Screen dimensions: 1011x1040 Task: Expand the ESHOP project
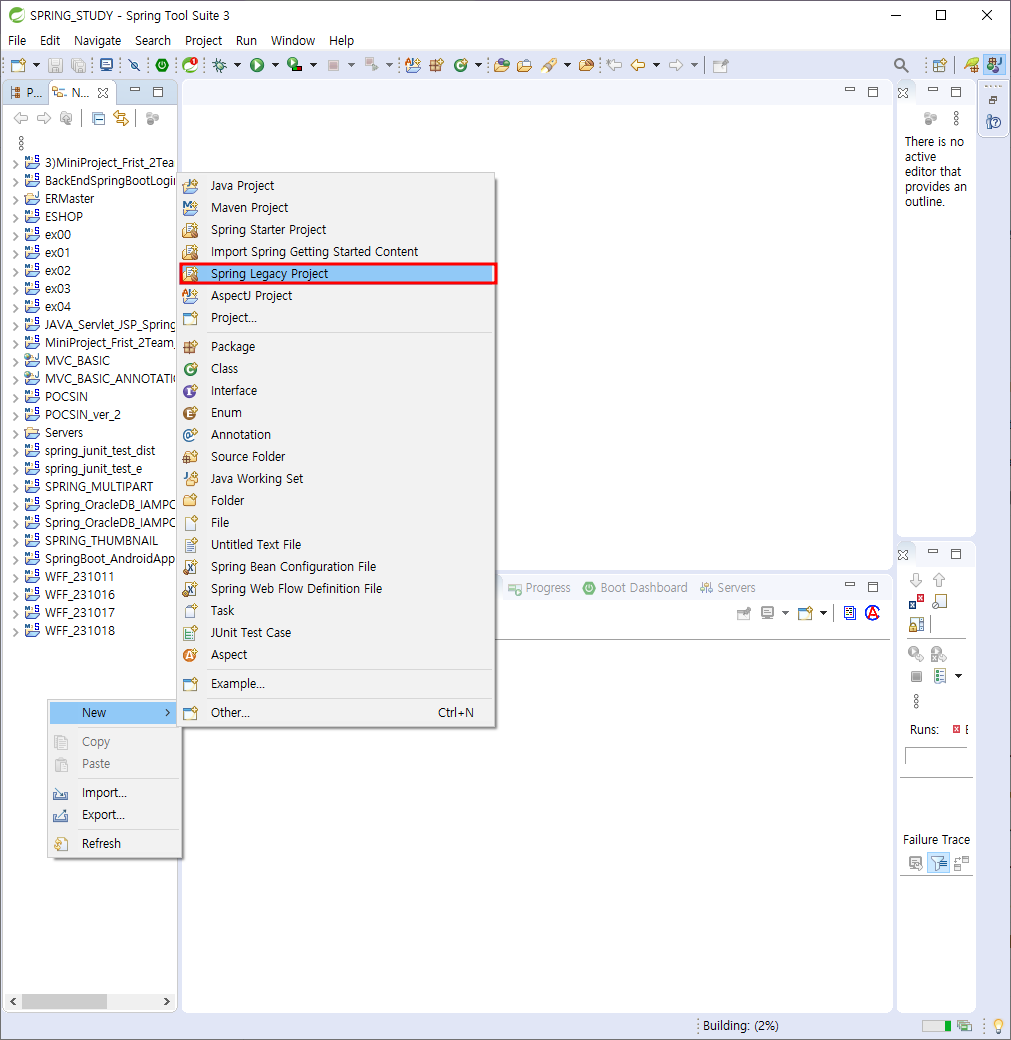coord(16,218)
